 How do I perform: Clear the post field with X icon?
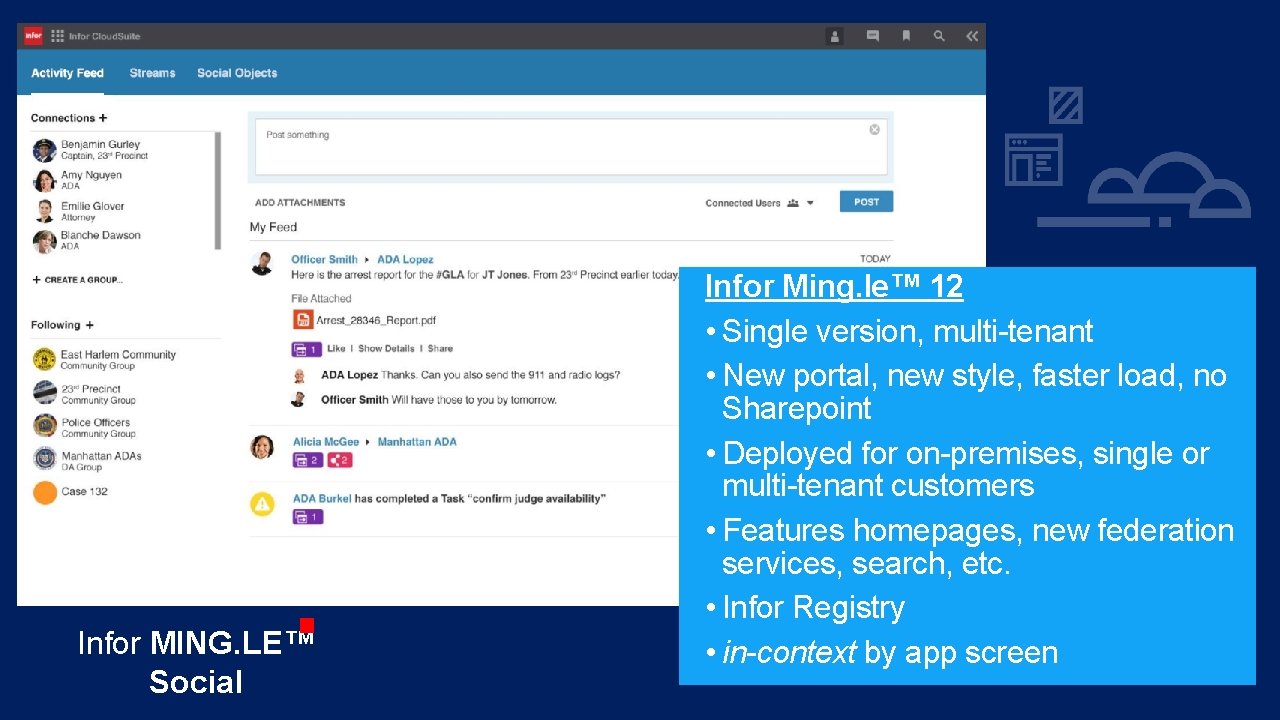[x=874, y=129]
